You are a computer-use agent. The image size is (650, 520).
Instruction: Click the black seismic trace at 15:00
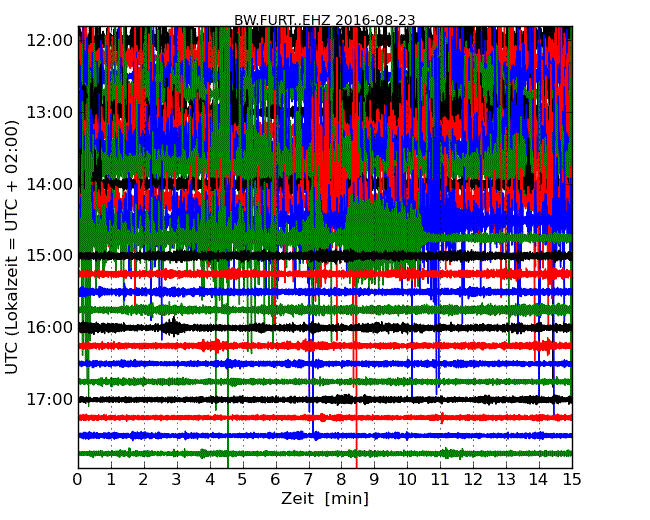click(325, 256)
